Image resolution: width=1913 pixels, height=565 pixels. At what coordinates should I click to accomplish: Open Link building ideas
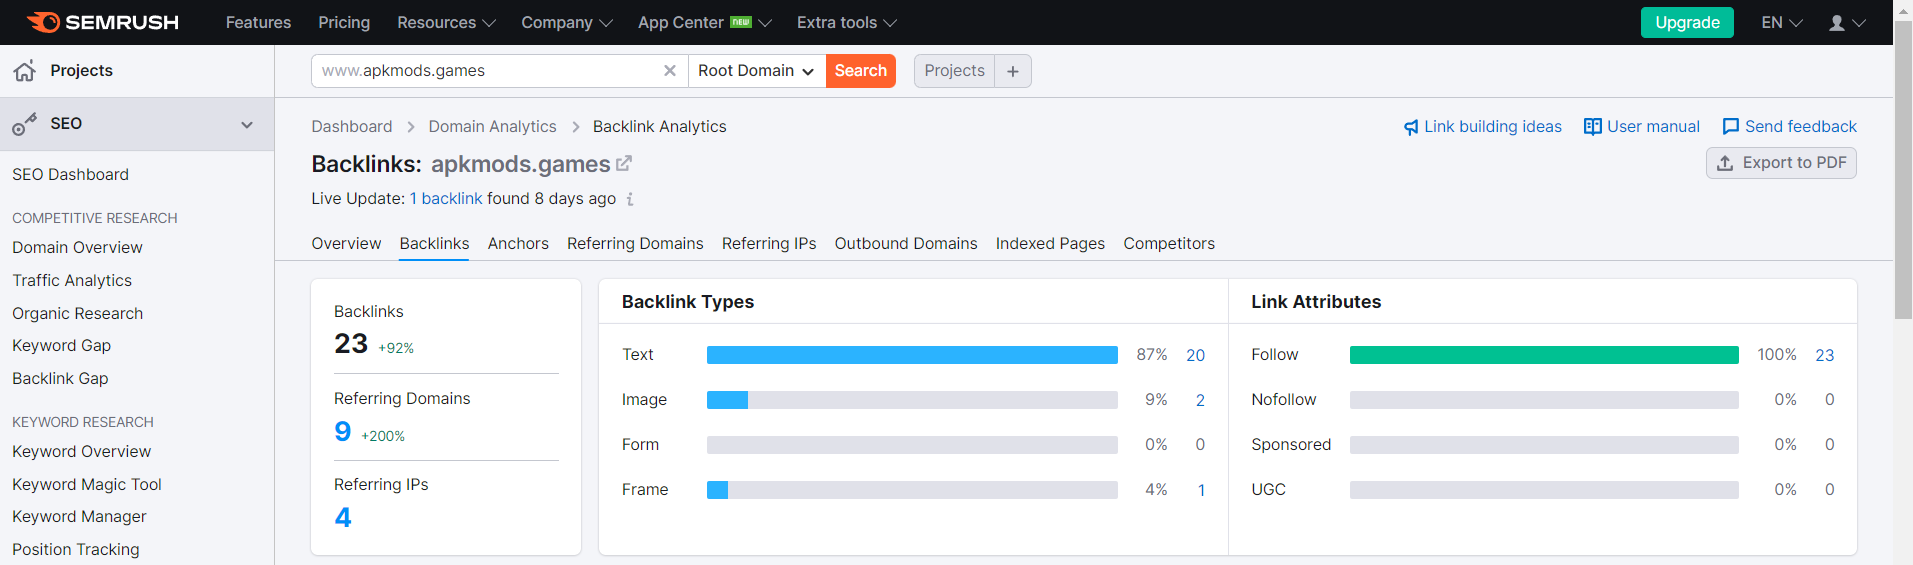pyautogui.click(x=1483, y=126)
